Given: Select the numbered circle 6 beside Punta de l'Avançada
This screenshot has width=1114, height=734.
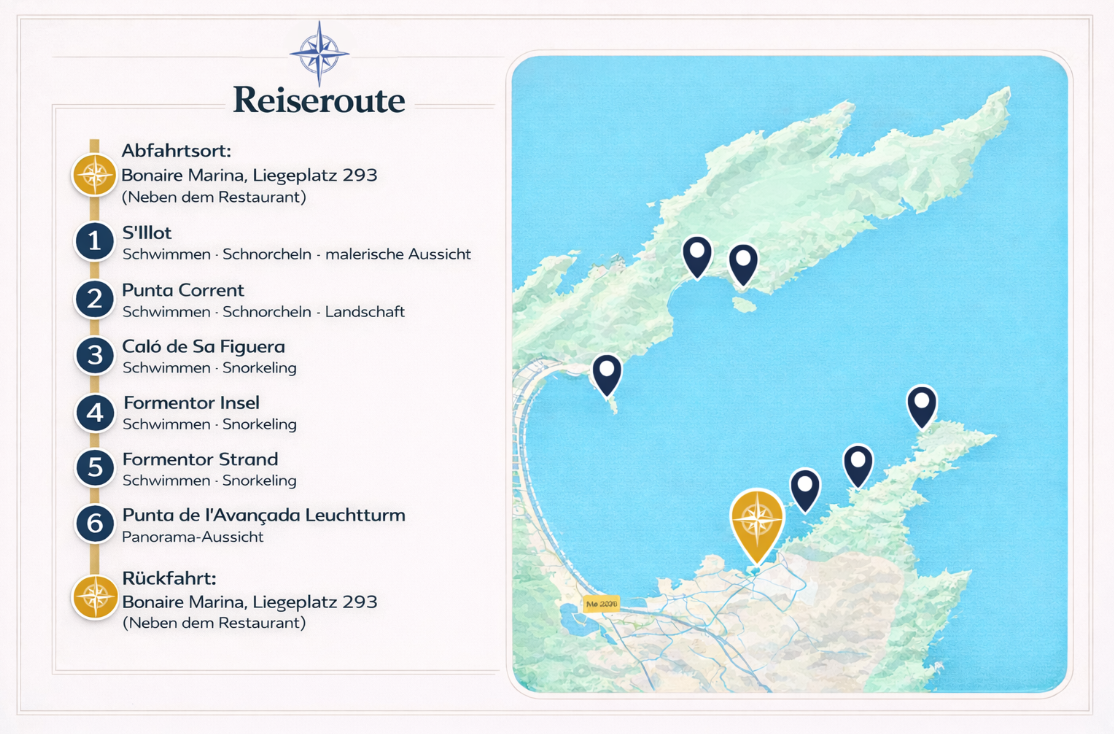Looking at the screenshot, I should (93, 523).
